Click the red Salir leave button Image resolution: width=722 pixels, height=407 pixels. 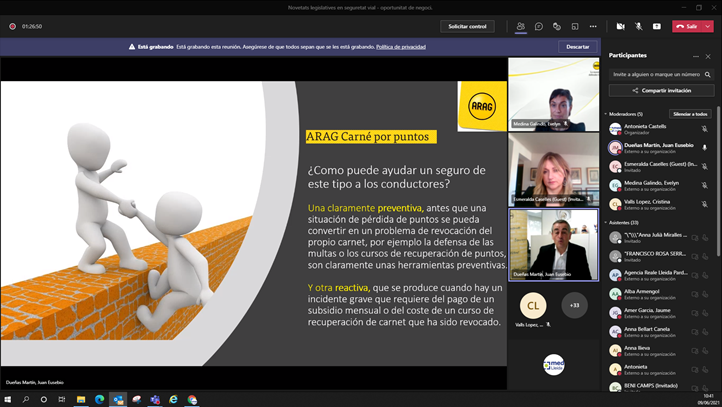coord(687,26)
